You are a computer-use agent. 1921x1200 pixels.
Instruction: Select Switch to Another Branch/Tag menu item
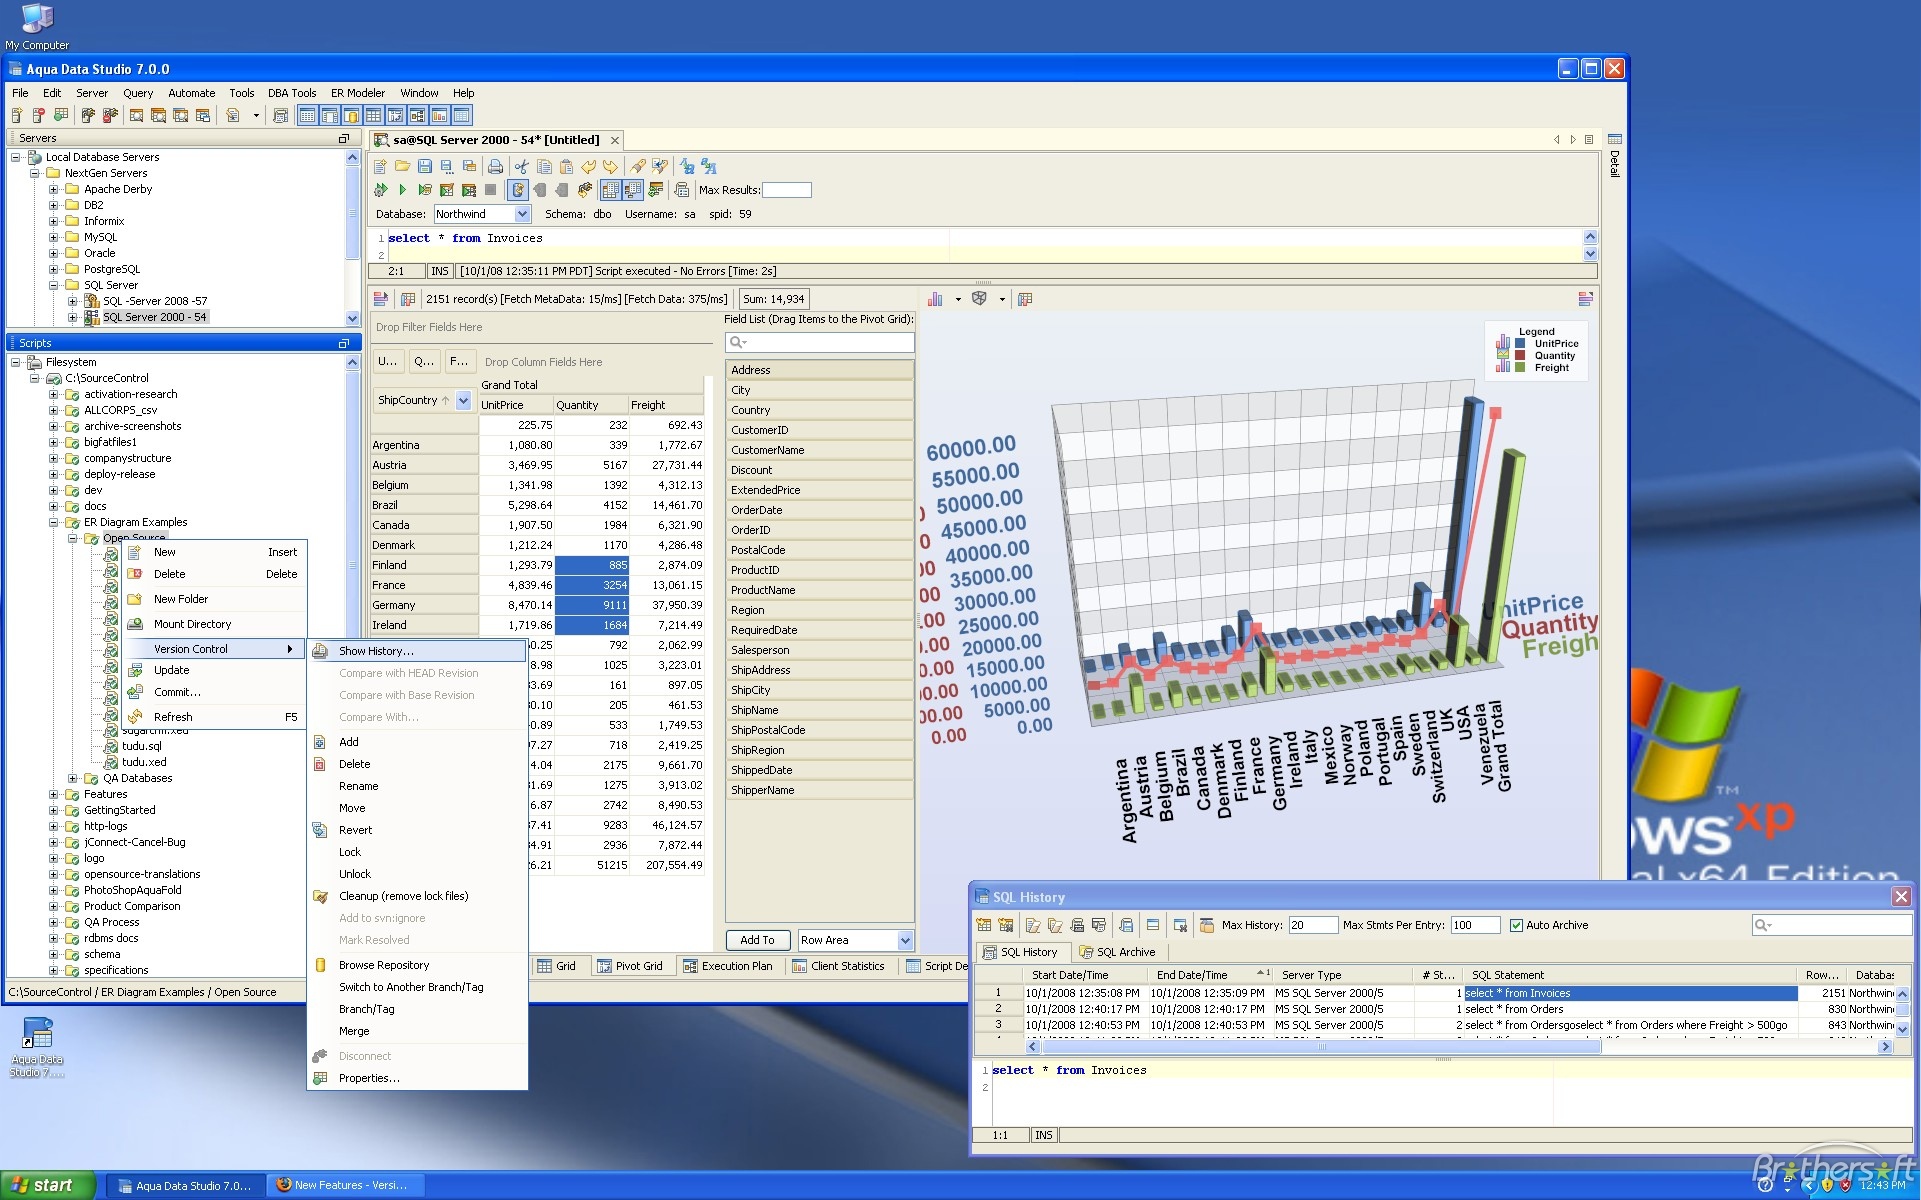pyautogui.click(x=411, y=987)
